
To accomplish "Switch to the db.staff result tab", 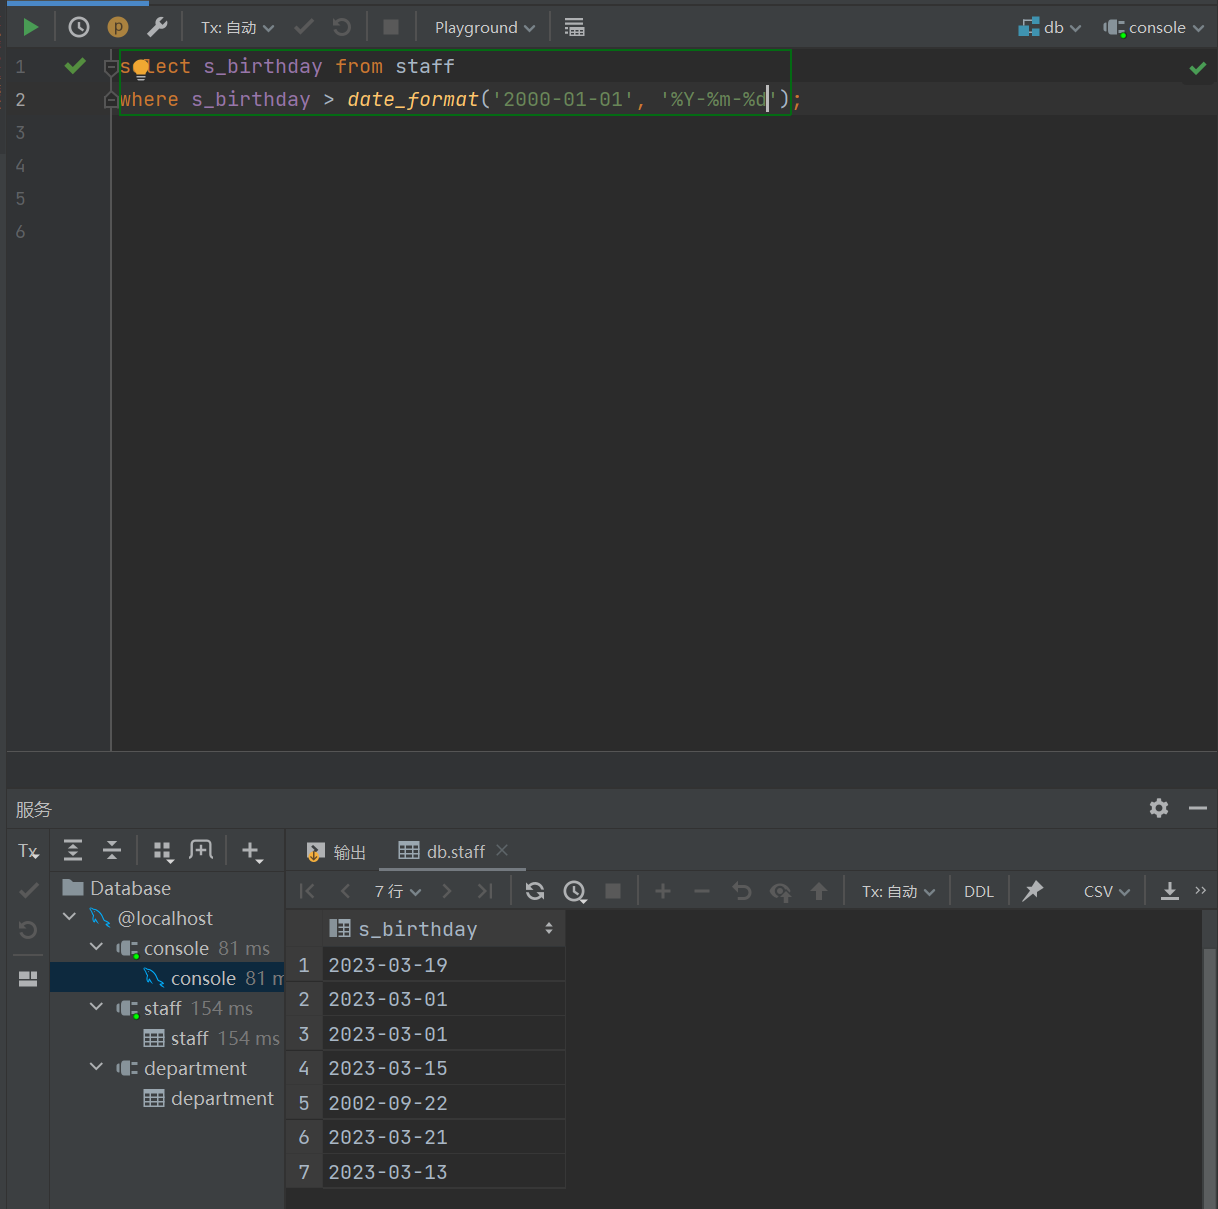I will tap(442, 851).
